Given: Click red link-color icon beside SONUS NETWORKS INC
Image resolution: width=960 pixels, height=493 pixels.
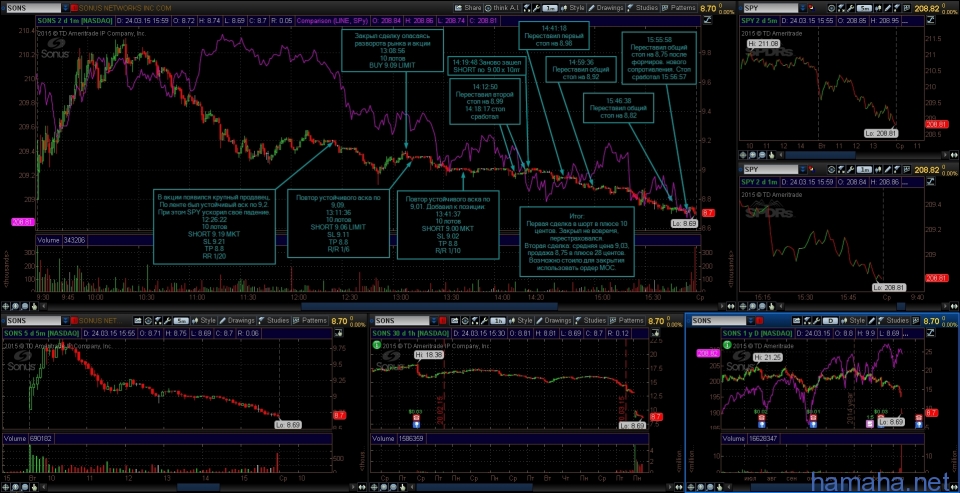Looking at the screenshot, I should (x=74, y=8).
